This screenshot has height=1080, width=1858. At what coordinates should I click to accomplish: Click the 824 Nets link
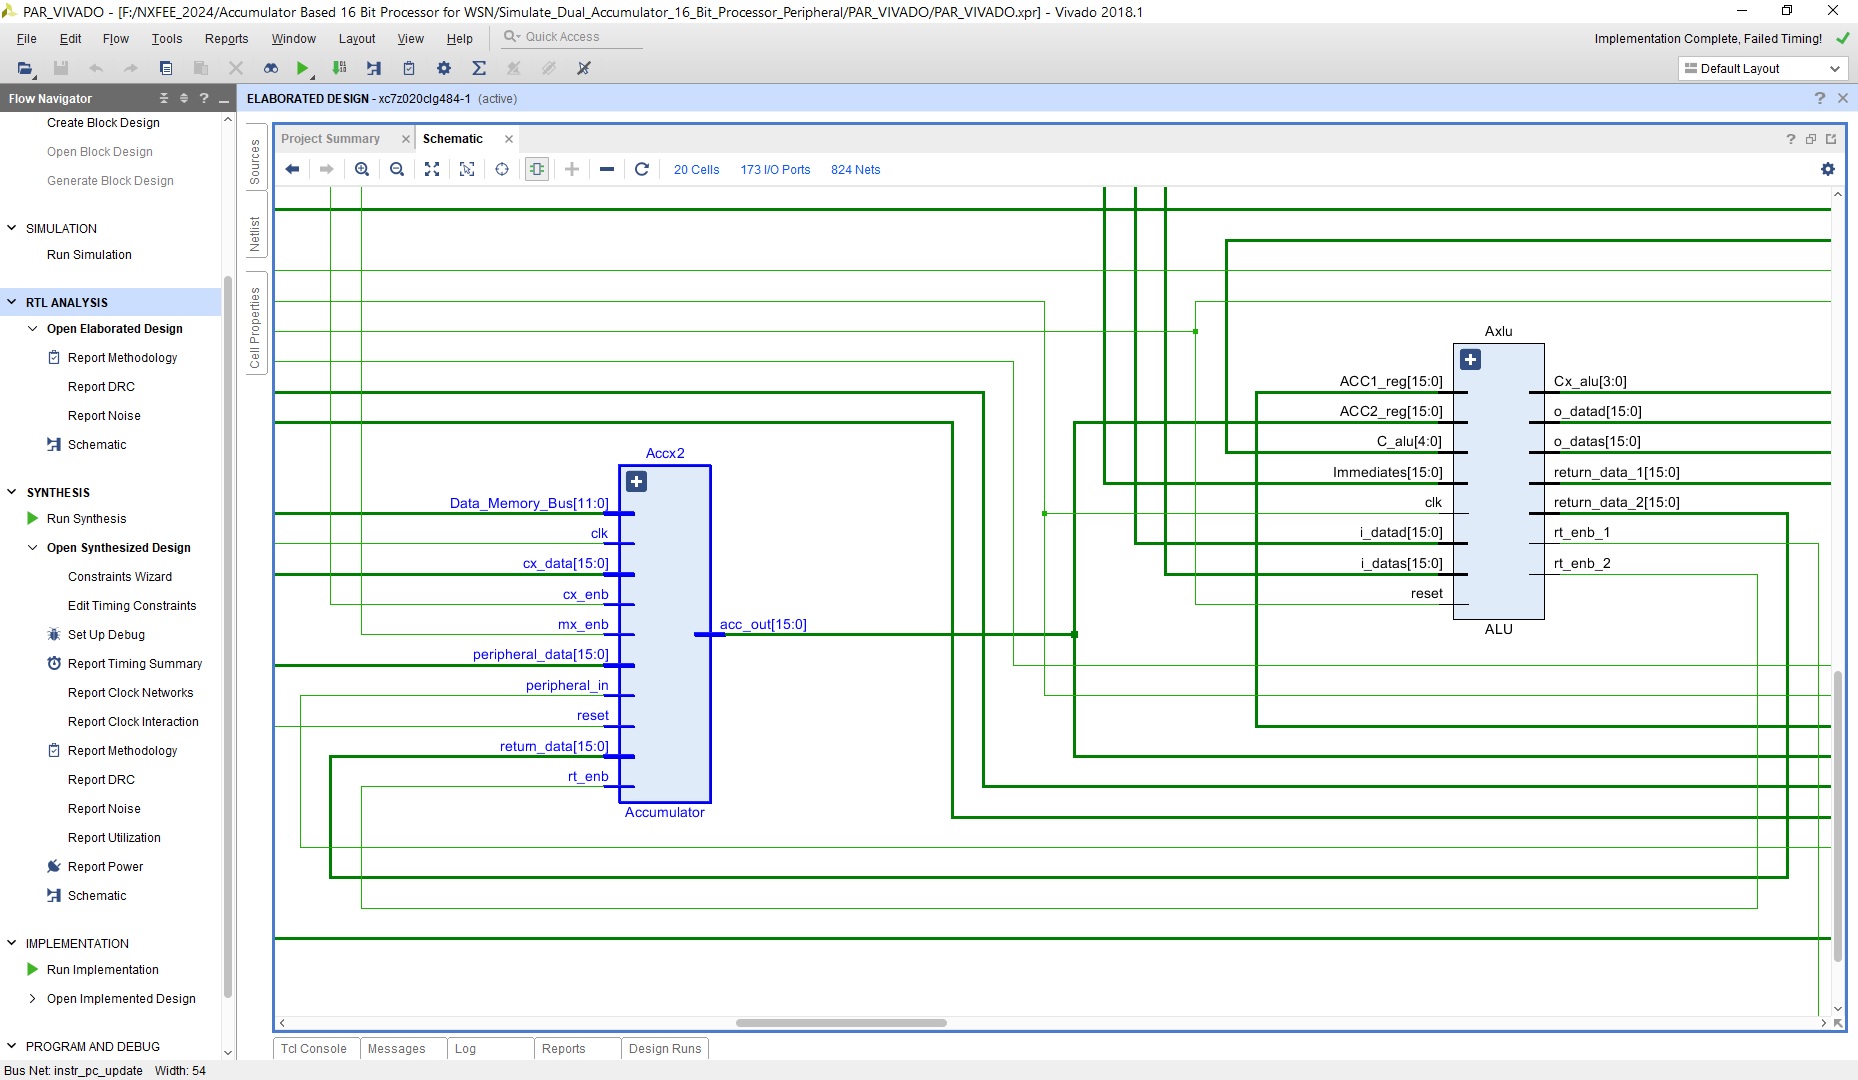click(856, 169)
